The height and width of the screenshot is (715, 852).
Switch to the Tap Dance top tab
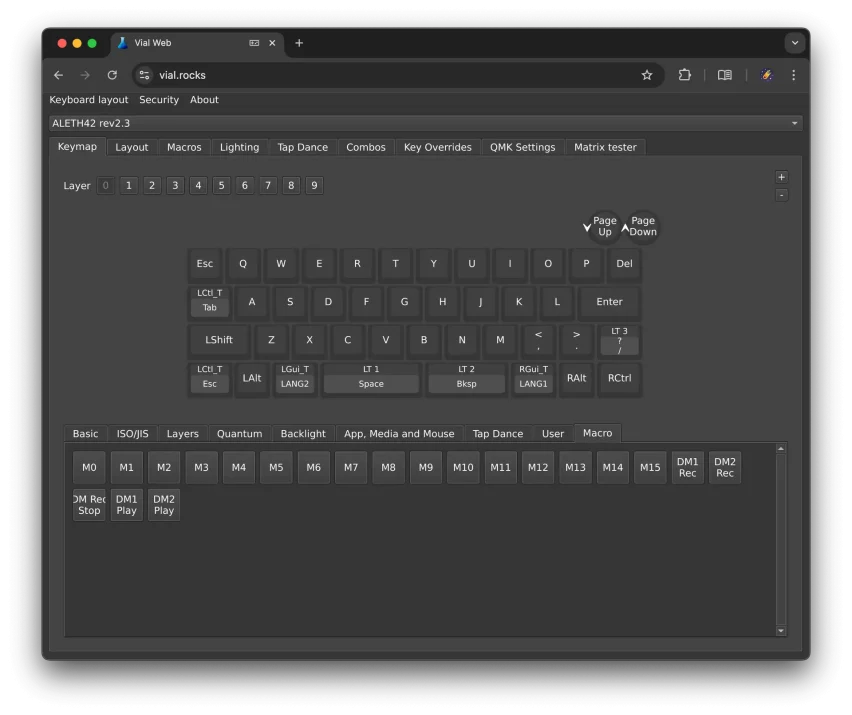pyautogui.click(x=302, y=147)
